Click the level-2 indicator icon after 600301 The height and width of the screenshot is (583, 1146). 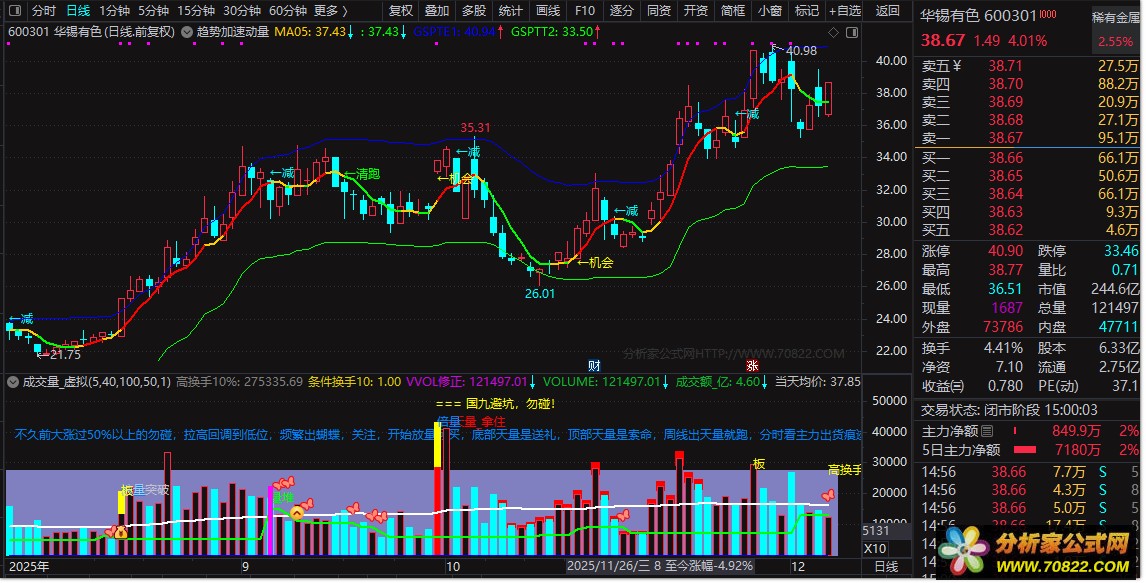[1048, 15]
